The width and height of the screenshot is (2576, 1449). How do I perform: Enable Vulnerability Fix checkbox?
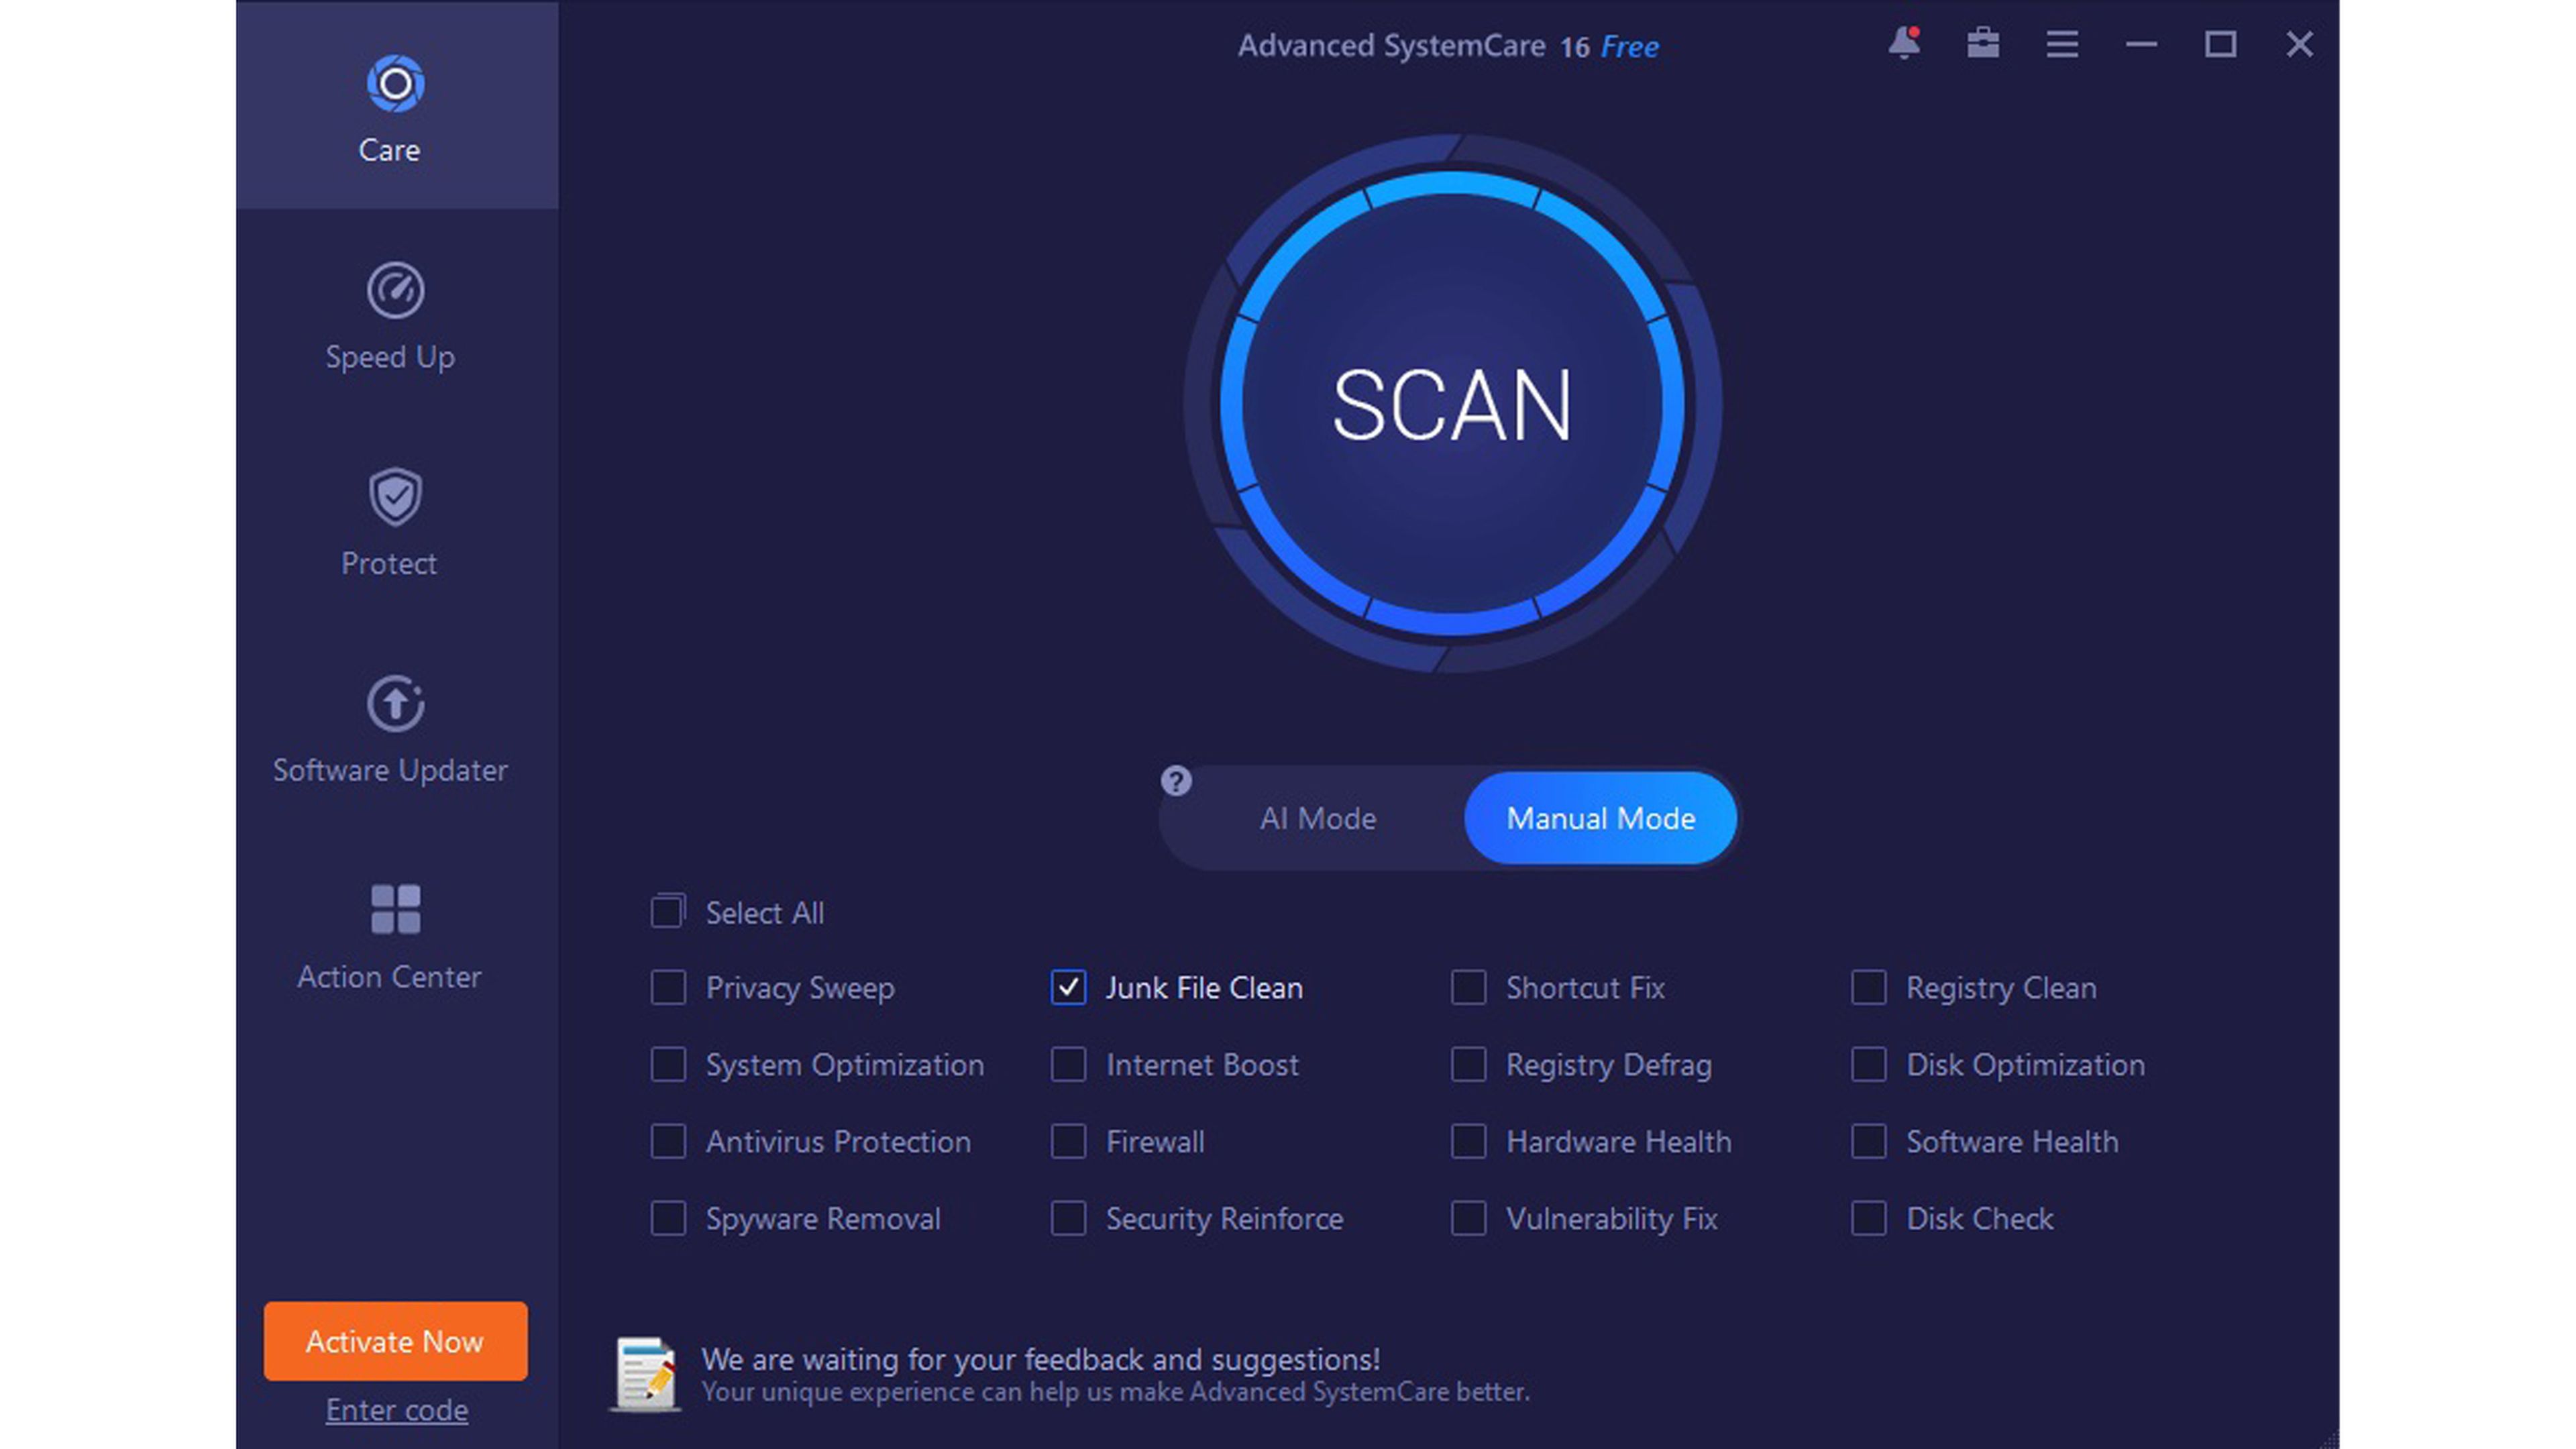[x=1468, y=1219]
